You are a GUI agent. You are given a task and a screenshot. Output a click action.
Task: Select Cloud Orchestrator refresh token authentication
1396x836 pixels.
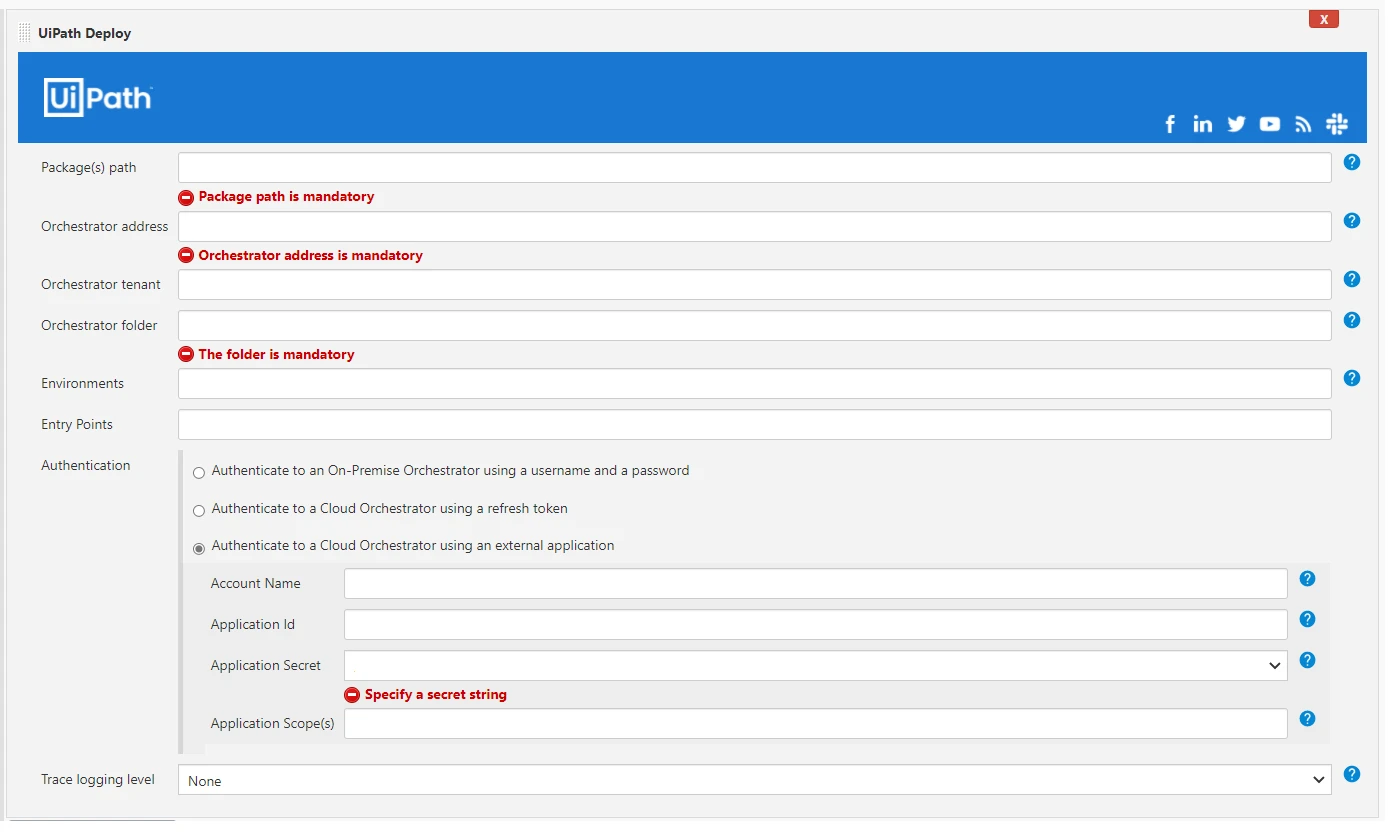[199, 510]
